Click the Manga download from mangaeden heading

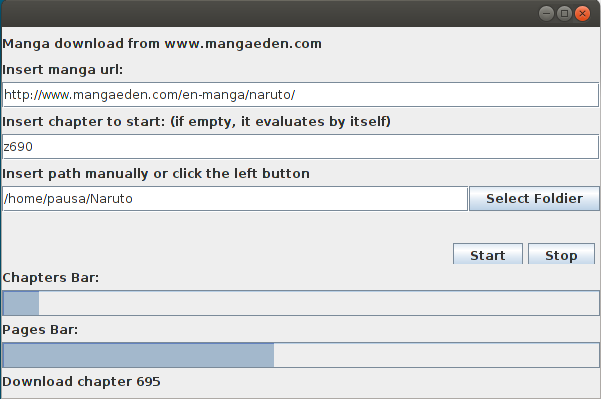[162, 44]
